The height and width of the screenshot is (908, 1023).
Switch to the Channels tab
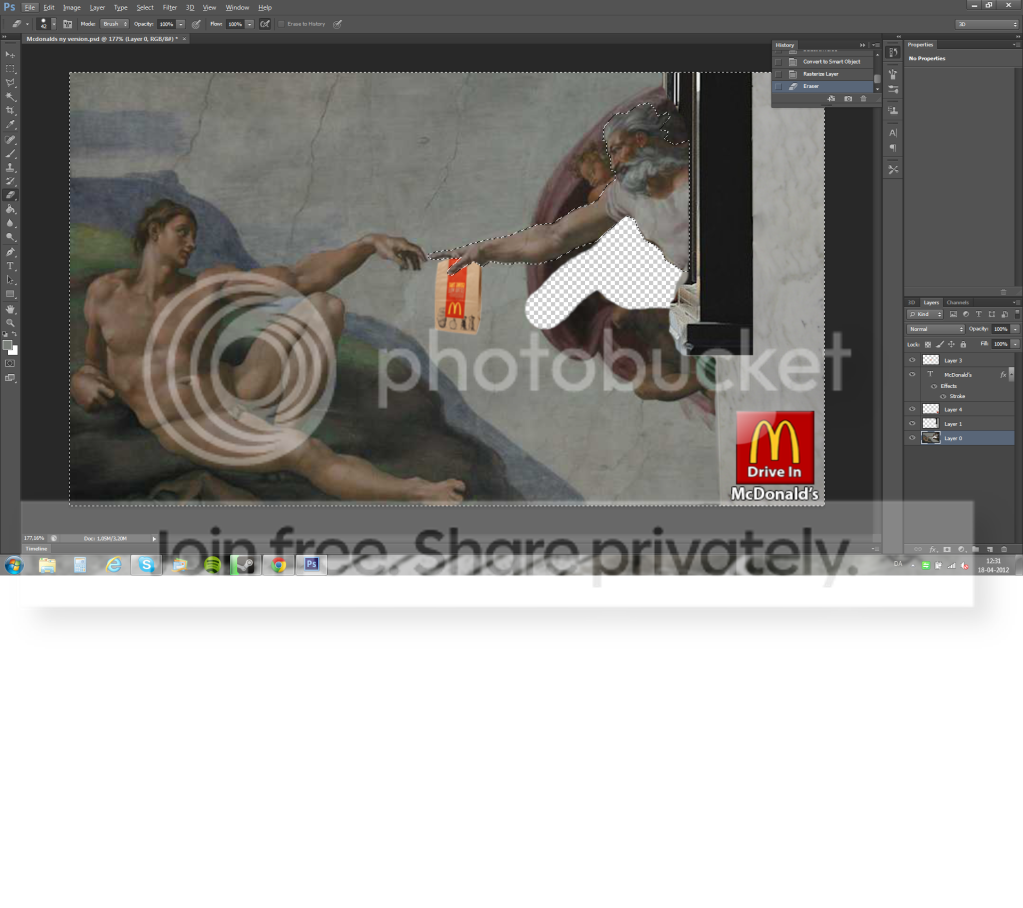tap(957, 303)
